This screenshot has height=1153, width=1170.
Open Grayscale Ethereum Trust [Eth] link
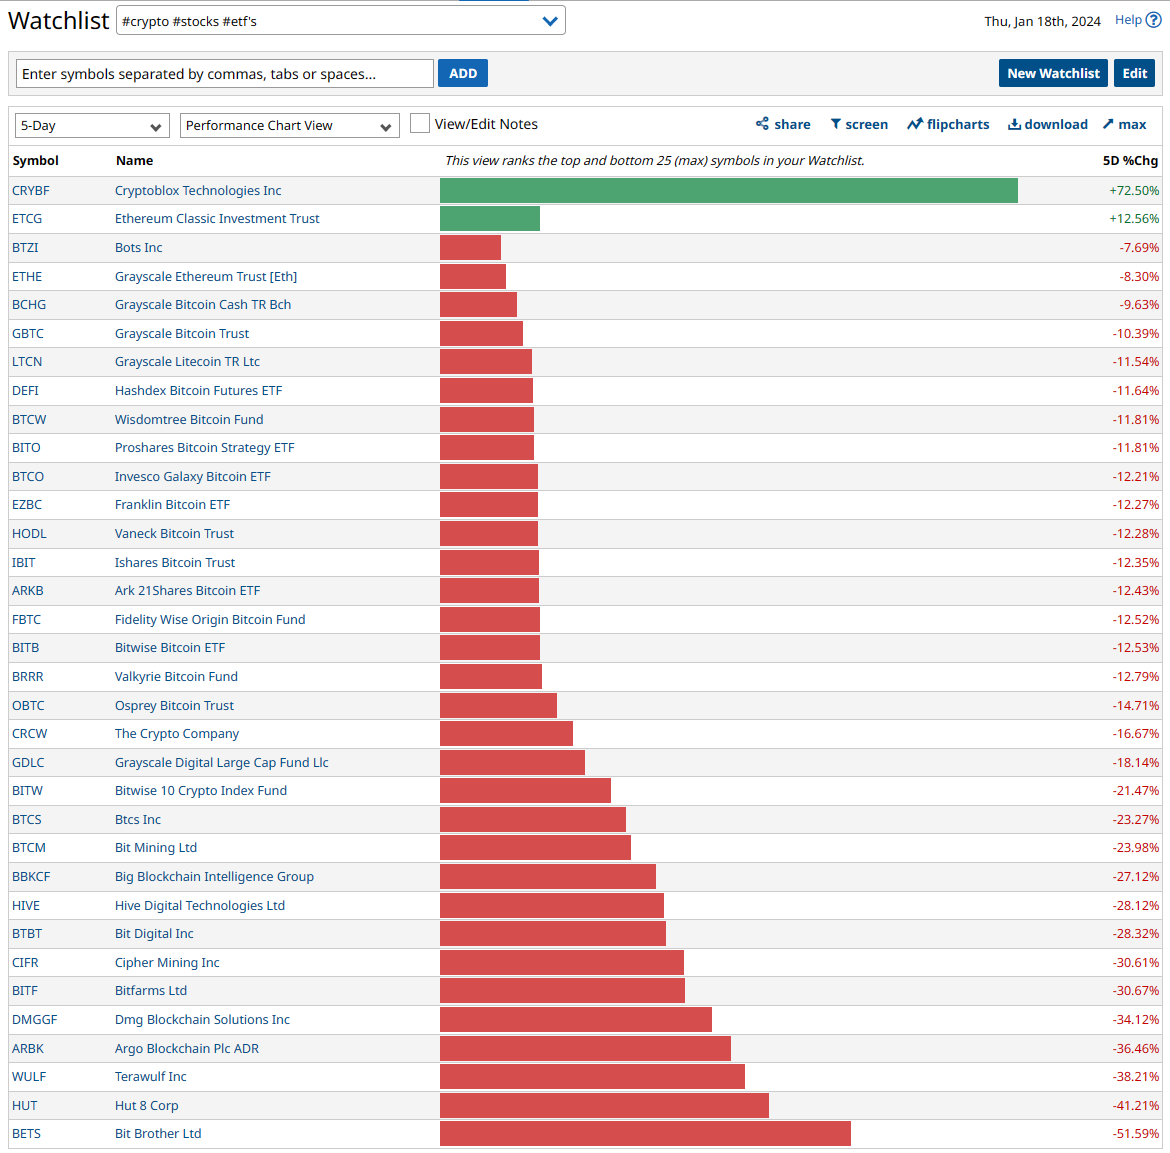[x=206, y=277]
